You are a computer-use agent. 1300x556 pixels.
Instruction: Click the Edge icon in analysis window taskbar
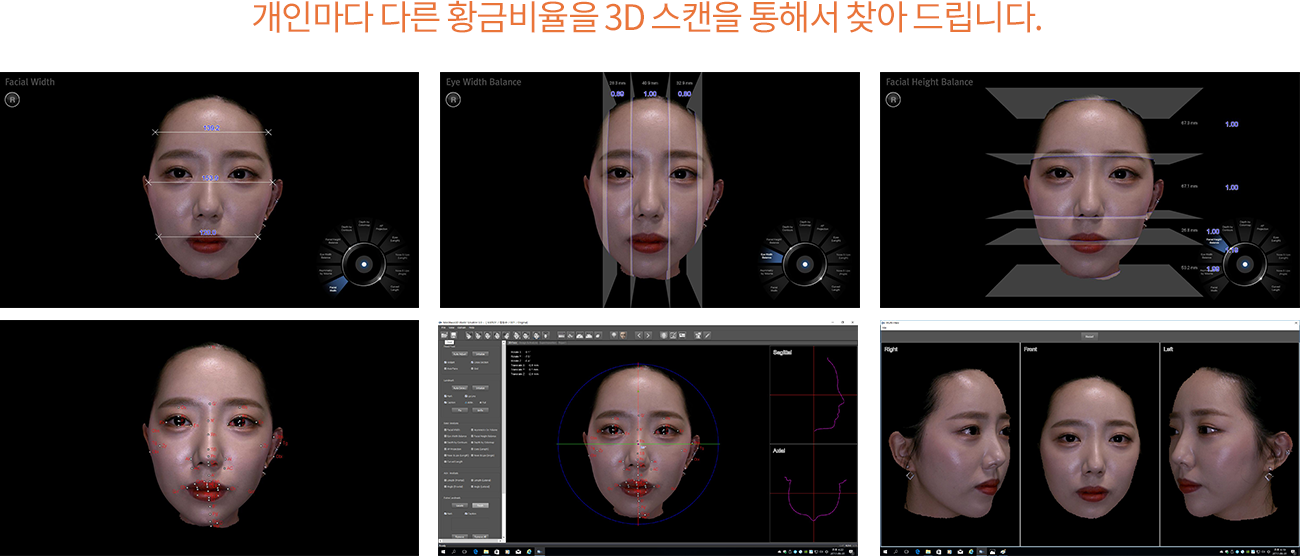click(x=475, y=551)
